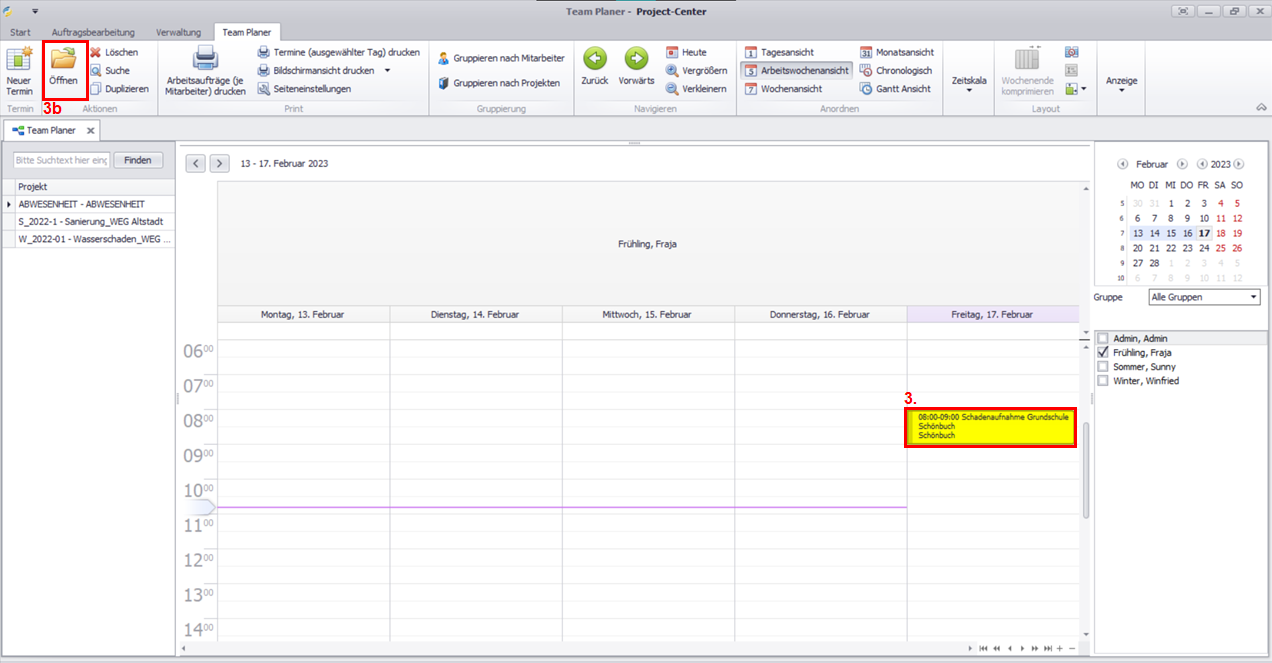Viewport: 1272px width, 663px height.
Task: Click the Löschen delete icon
Action: tap(96, 52)
